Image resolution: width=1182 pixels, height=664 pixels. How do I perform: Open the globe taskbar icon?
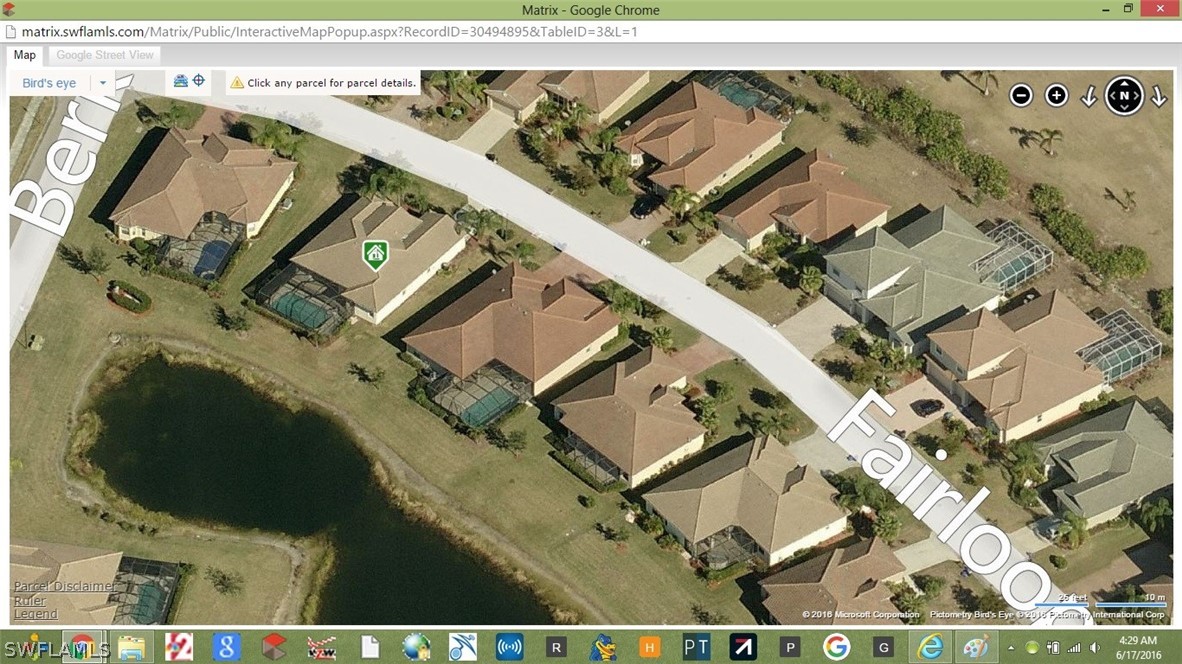click(x=416, y=647)
